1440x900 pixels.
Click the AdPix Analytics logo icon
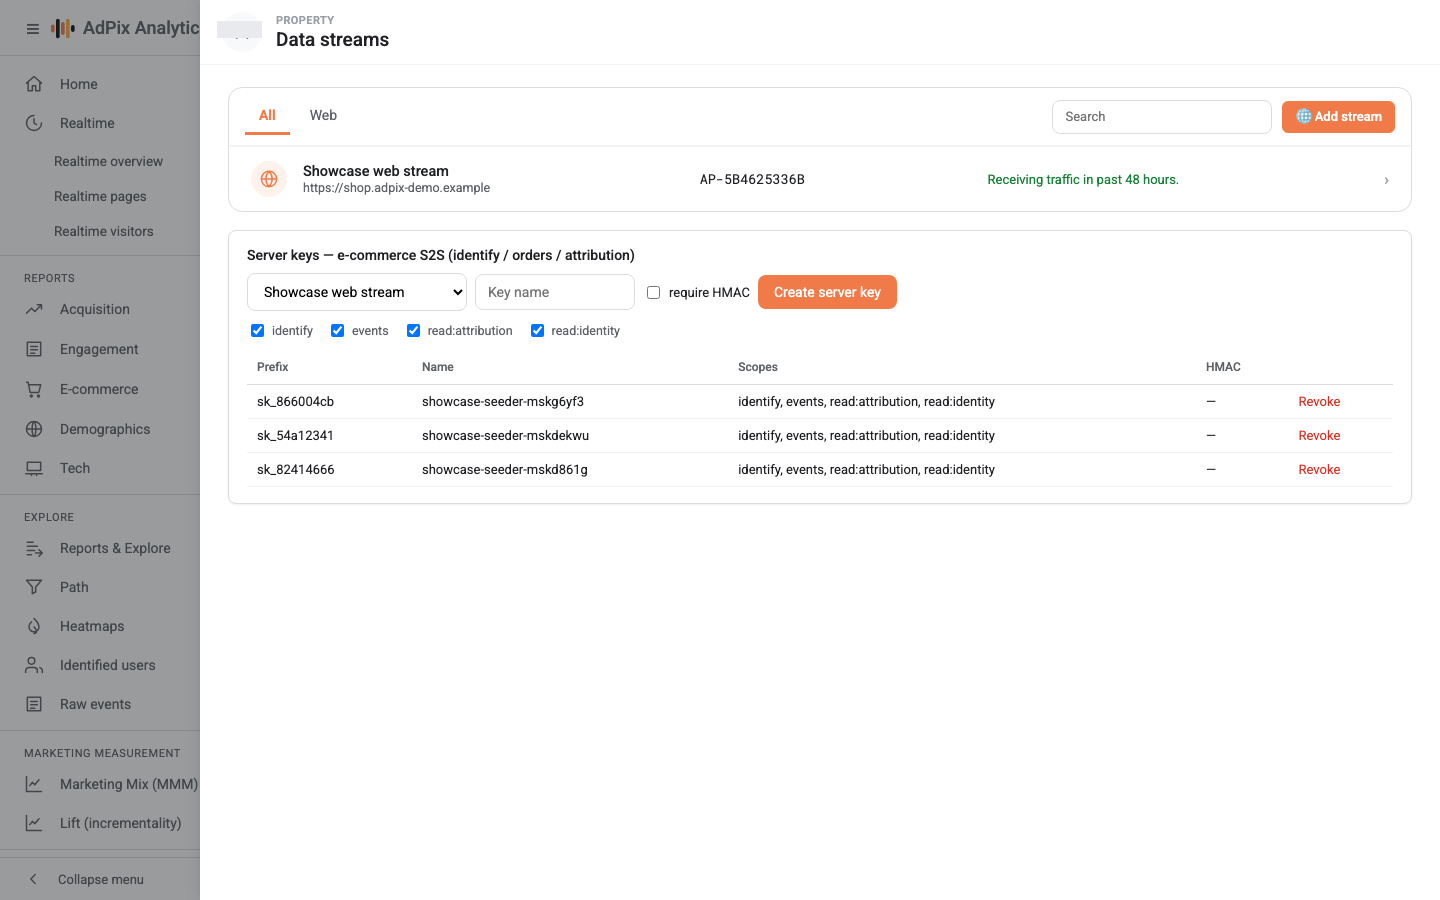pos(63,28)
